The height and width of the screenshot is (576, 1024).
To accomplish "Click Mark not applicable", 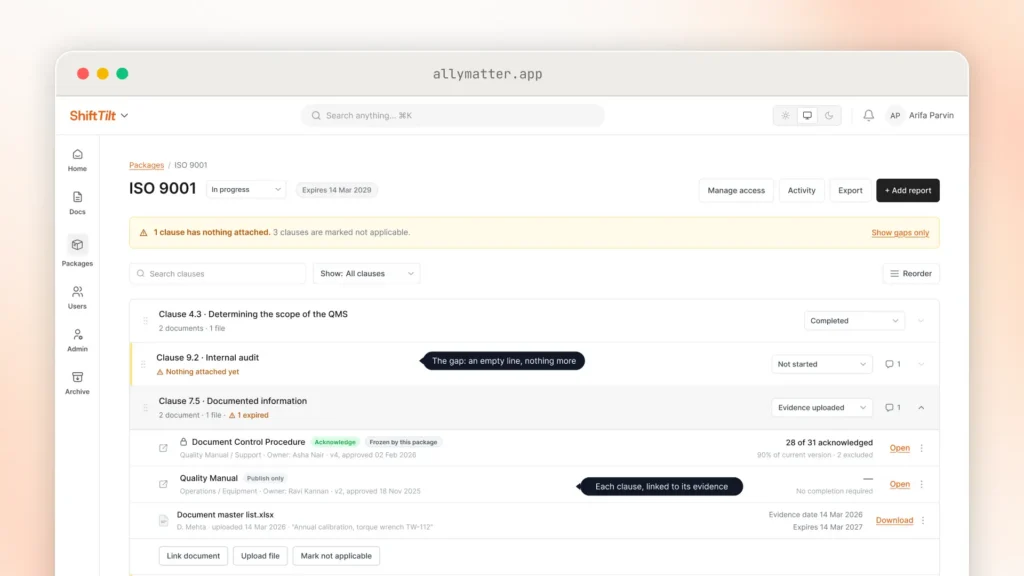I will point(336,556).
